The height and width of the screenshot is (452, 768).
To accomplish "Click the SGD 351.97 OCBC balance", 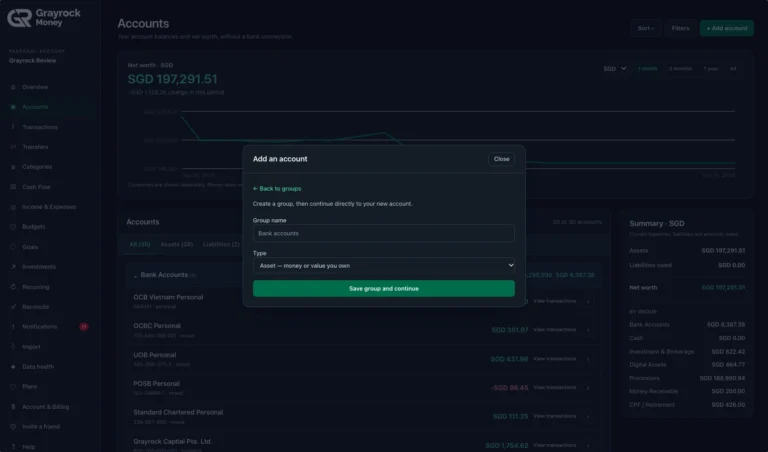I will pyautogui.click(x=509, y=330).
